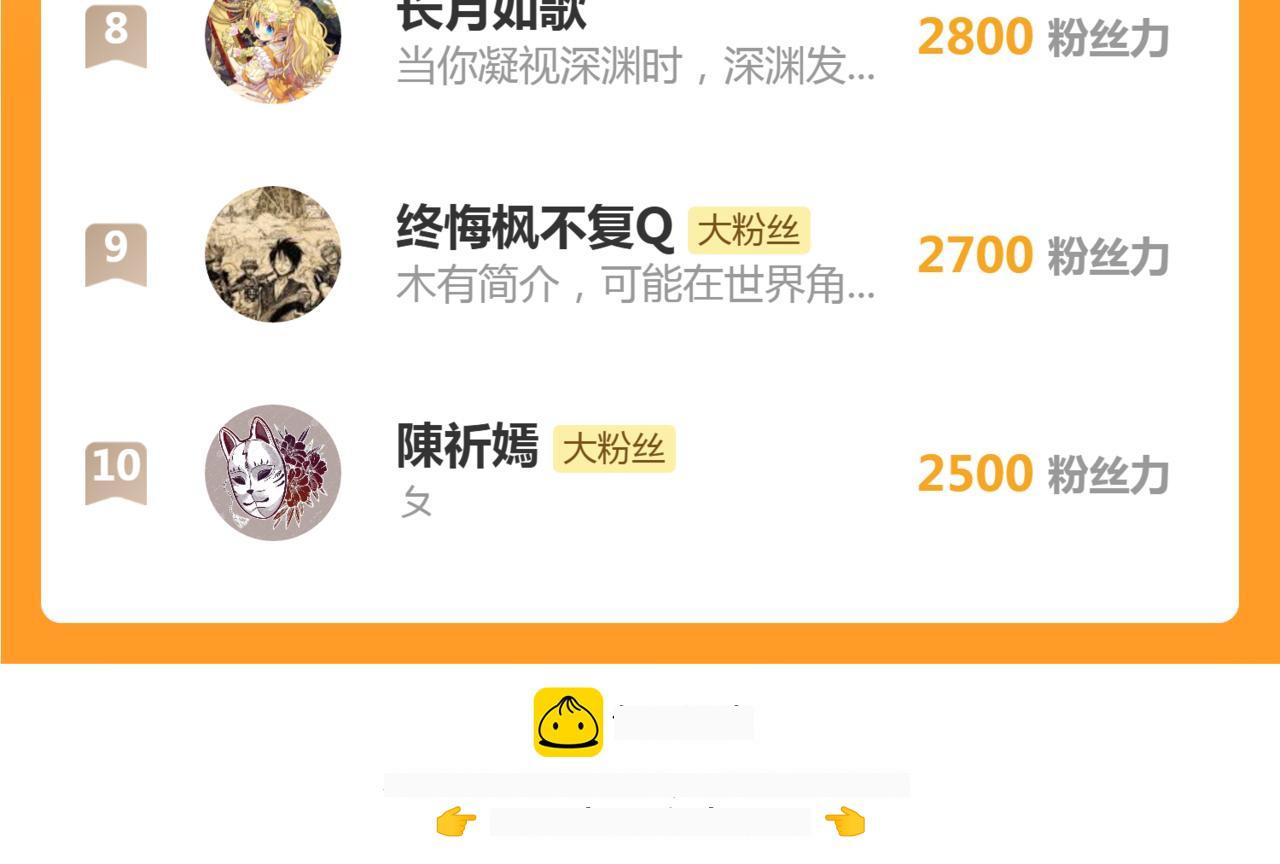Screen dimensions: 1280x864
Task: Click the 2700 粉丝力 score
Action: (1043, 255)
